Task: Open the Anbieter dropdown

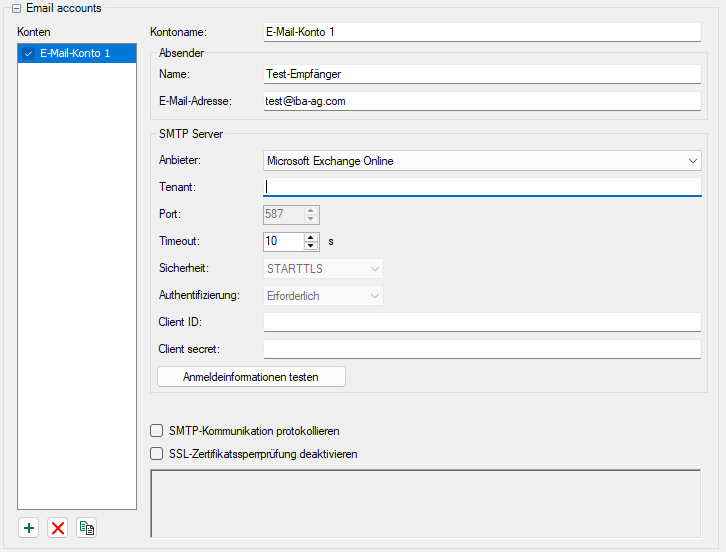Action: 482,161
